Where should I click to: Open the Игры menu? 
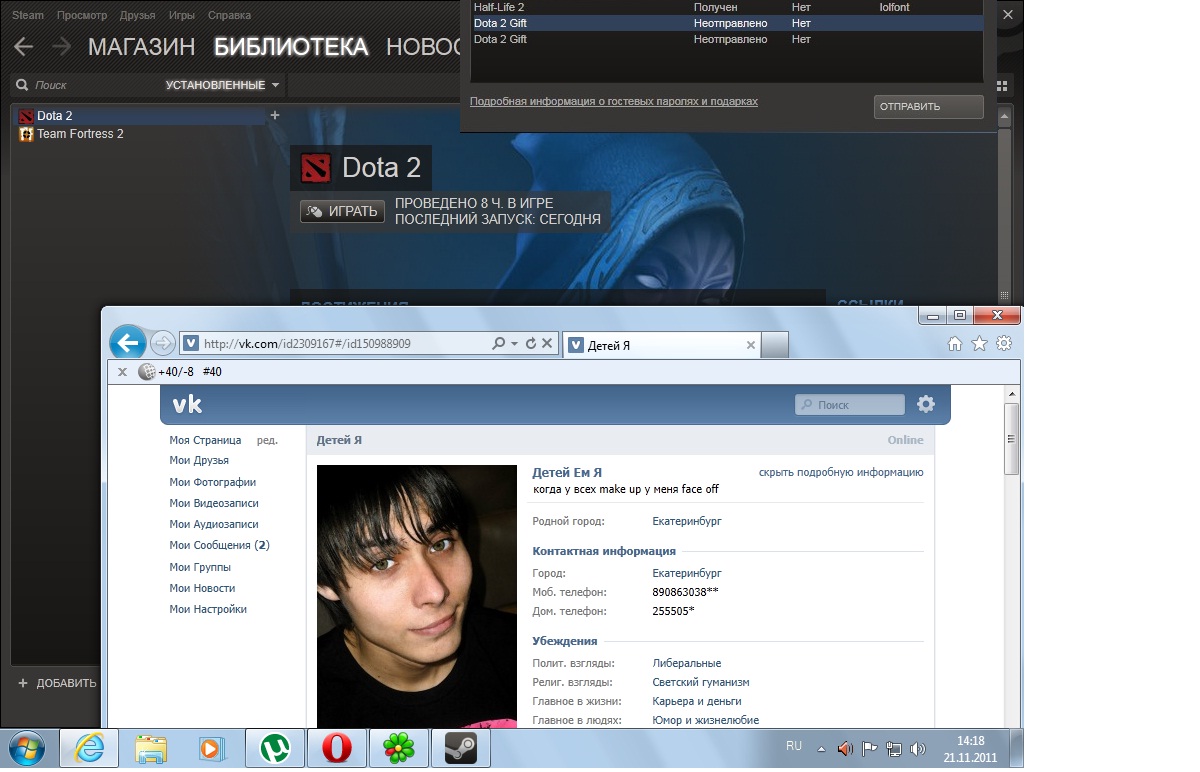point(182,16)
